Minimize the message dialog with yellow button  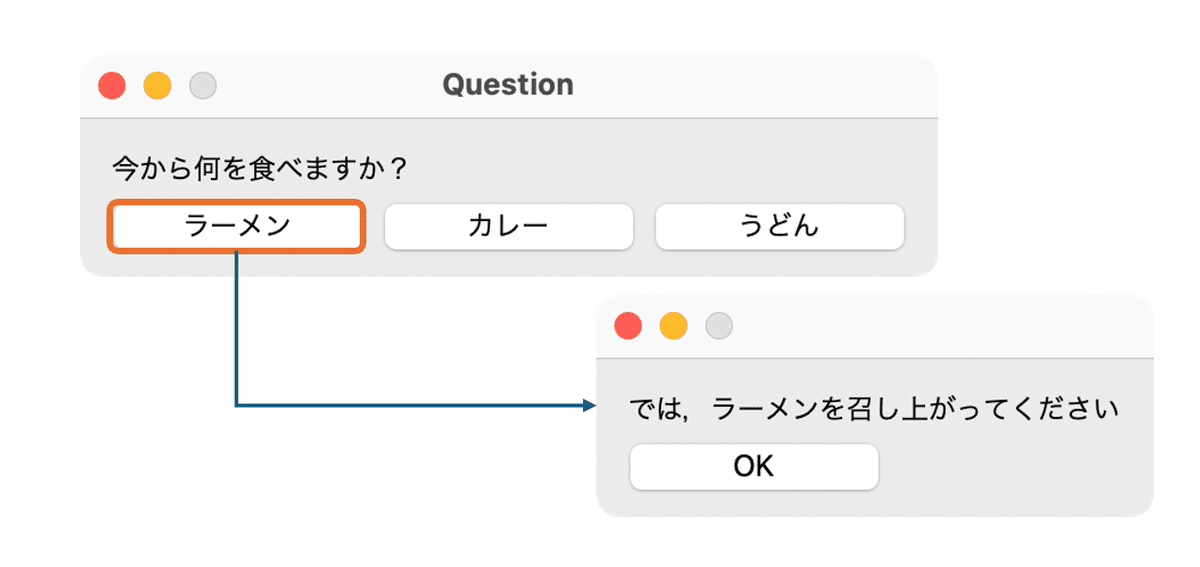674,326
